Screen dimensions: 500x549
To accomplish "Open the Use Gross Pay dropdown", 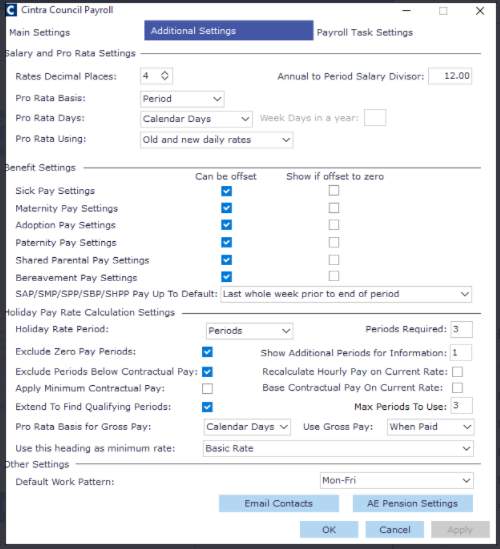I will 431,427.
